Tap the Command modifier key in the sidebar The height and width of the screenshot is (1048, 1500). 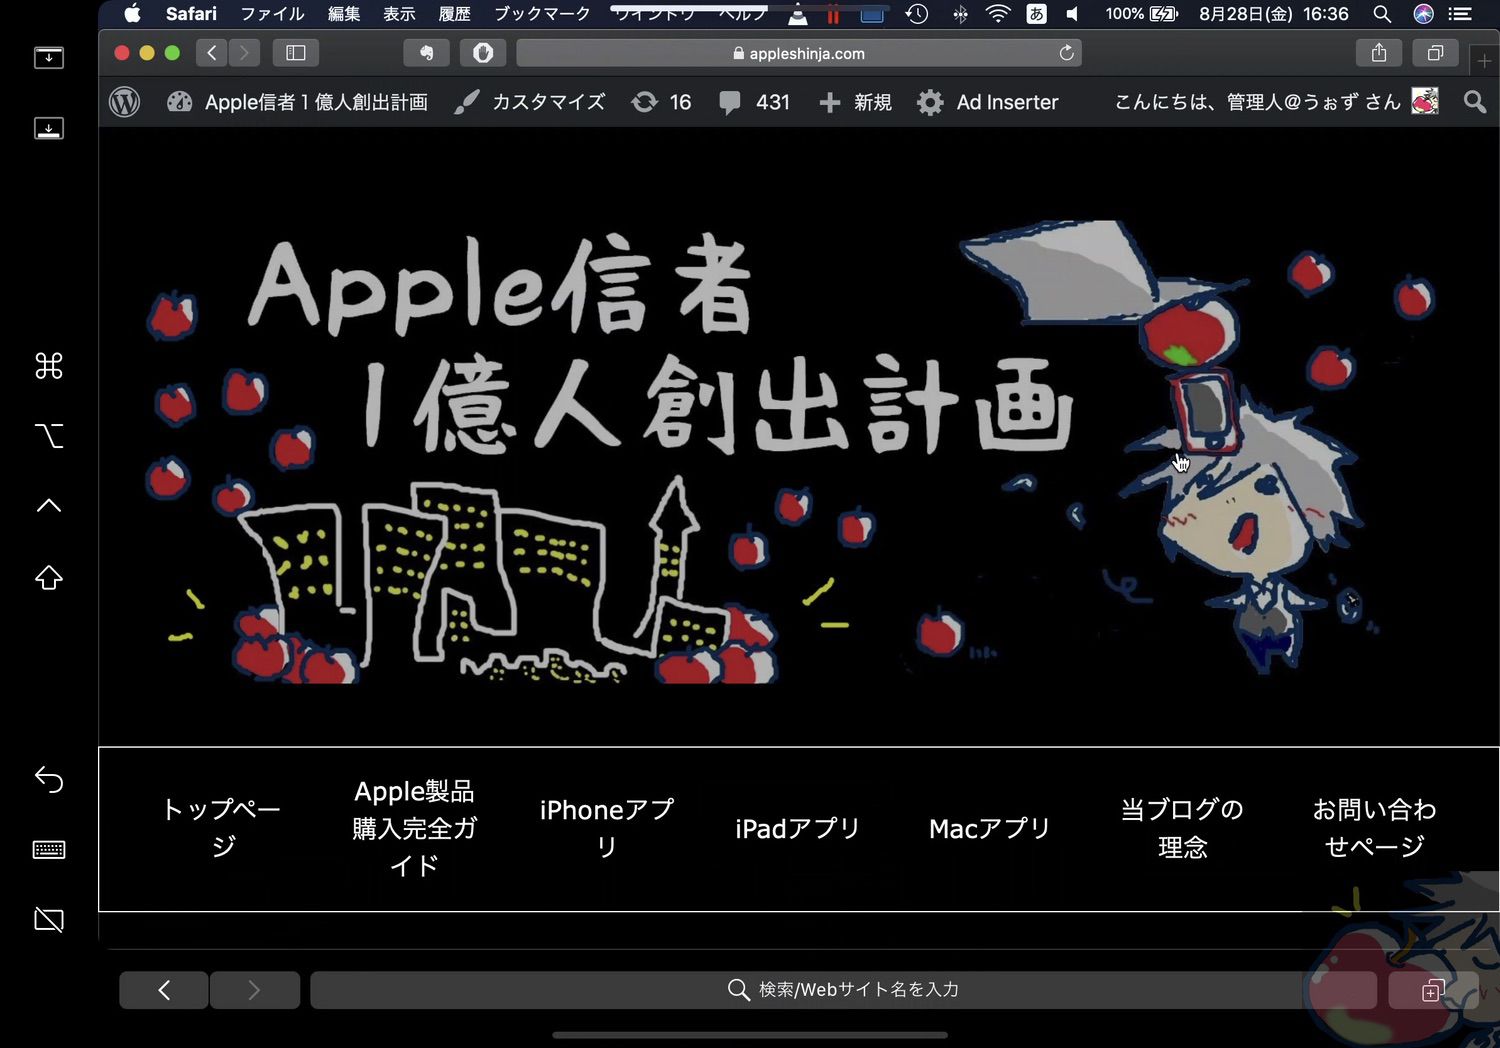click(x=48, y=366)
